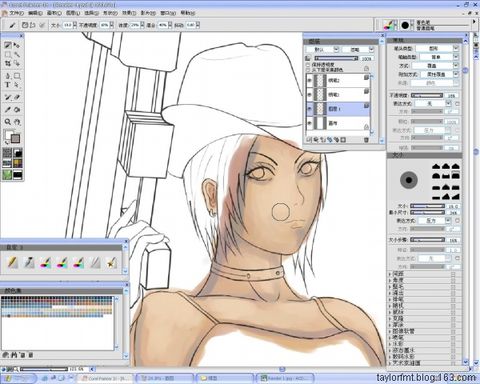Viewport: 480px width, 384px height.
Task: Expand the 角度 brush control section
Action: click(390, 280)
